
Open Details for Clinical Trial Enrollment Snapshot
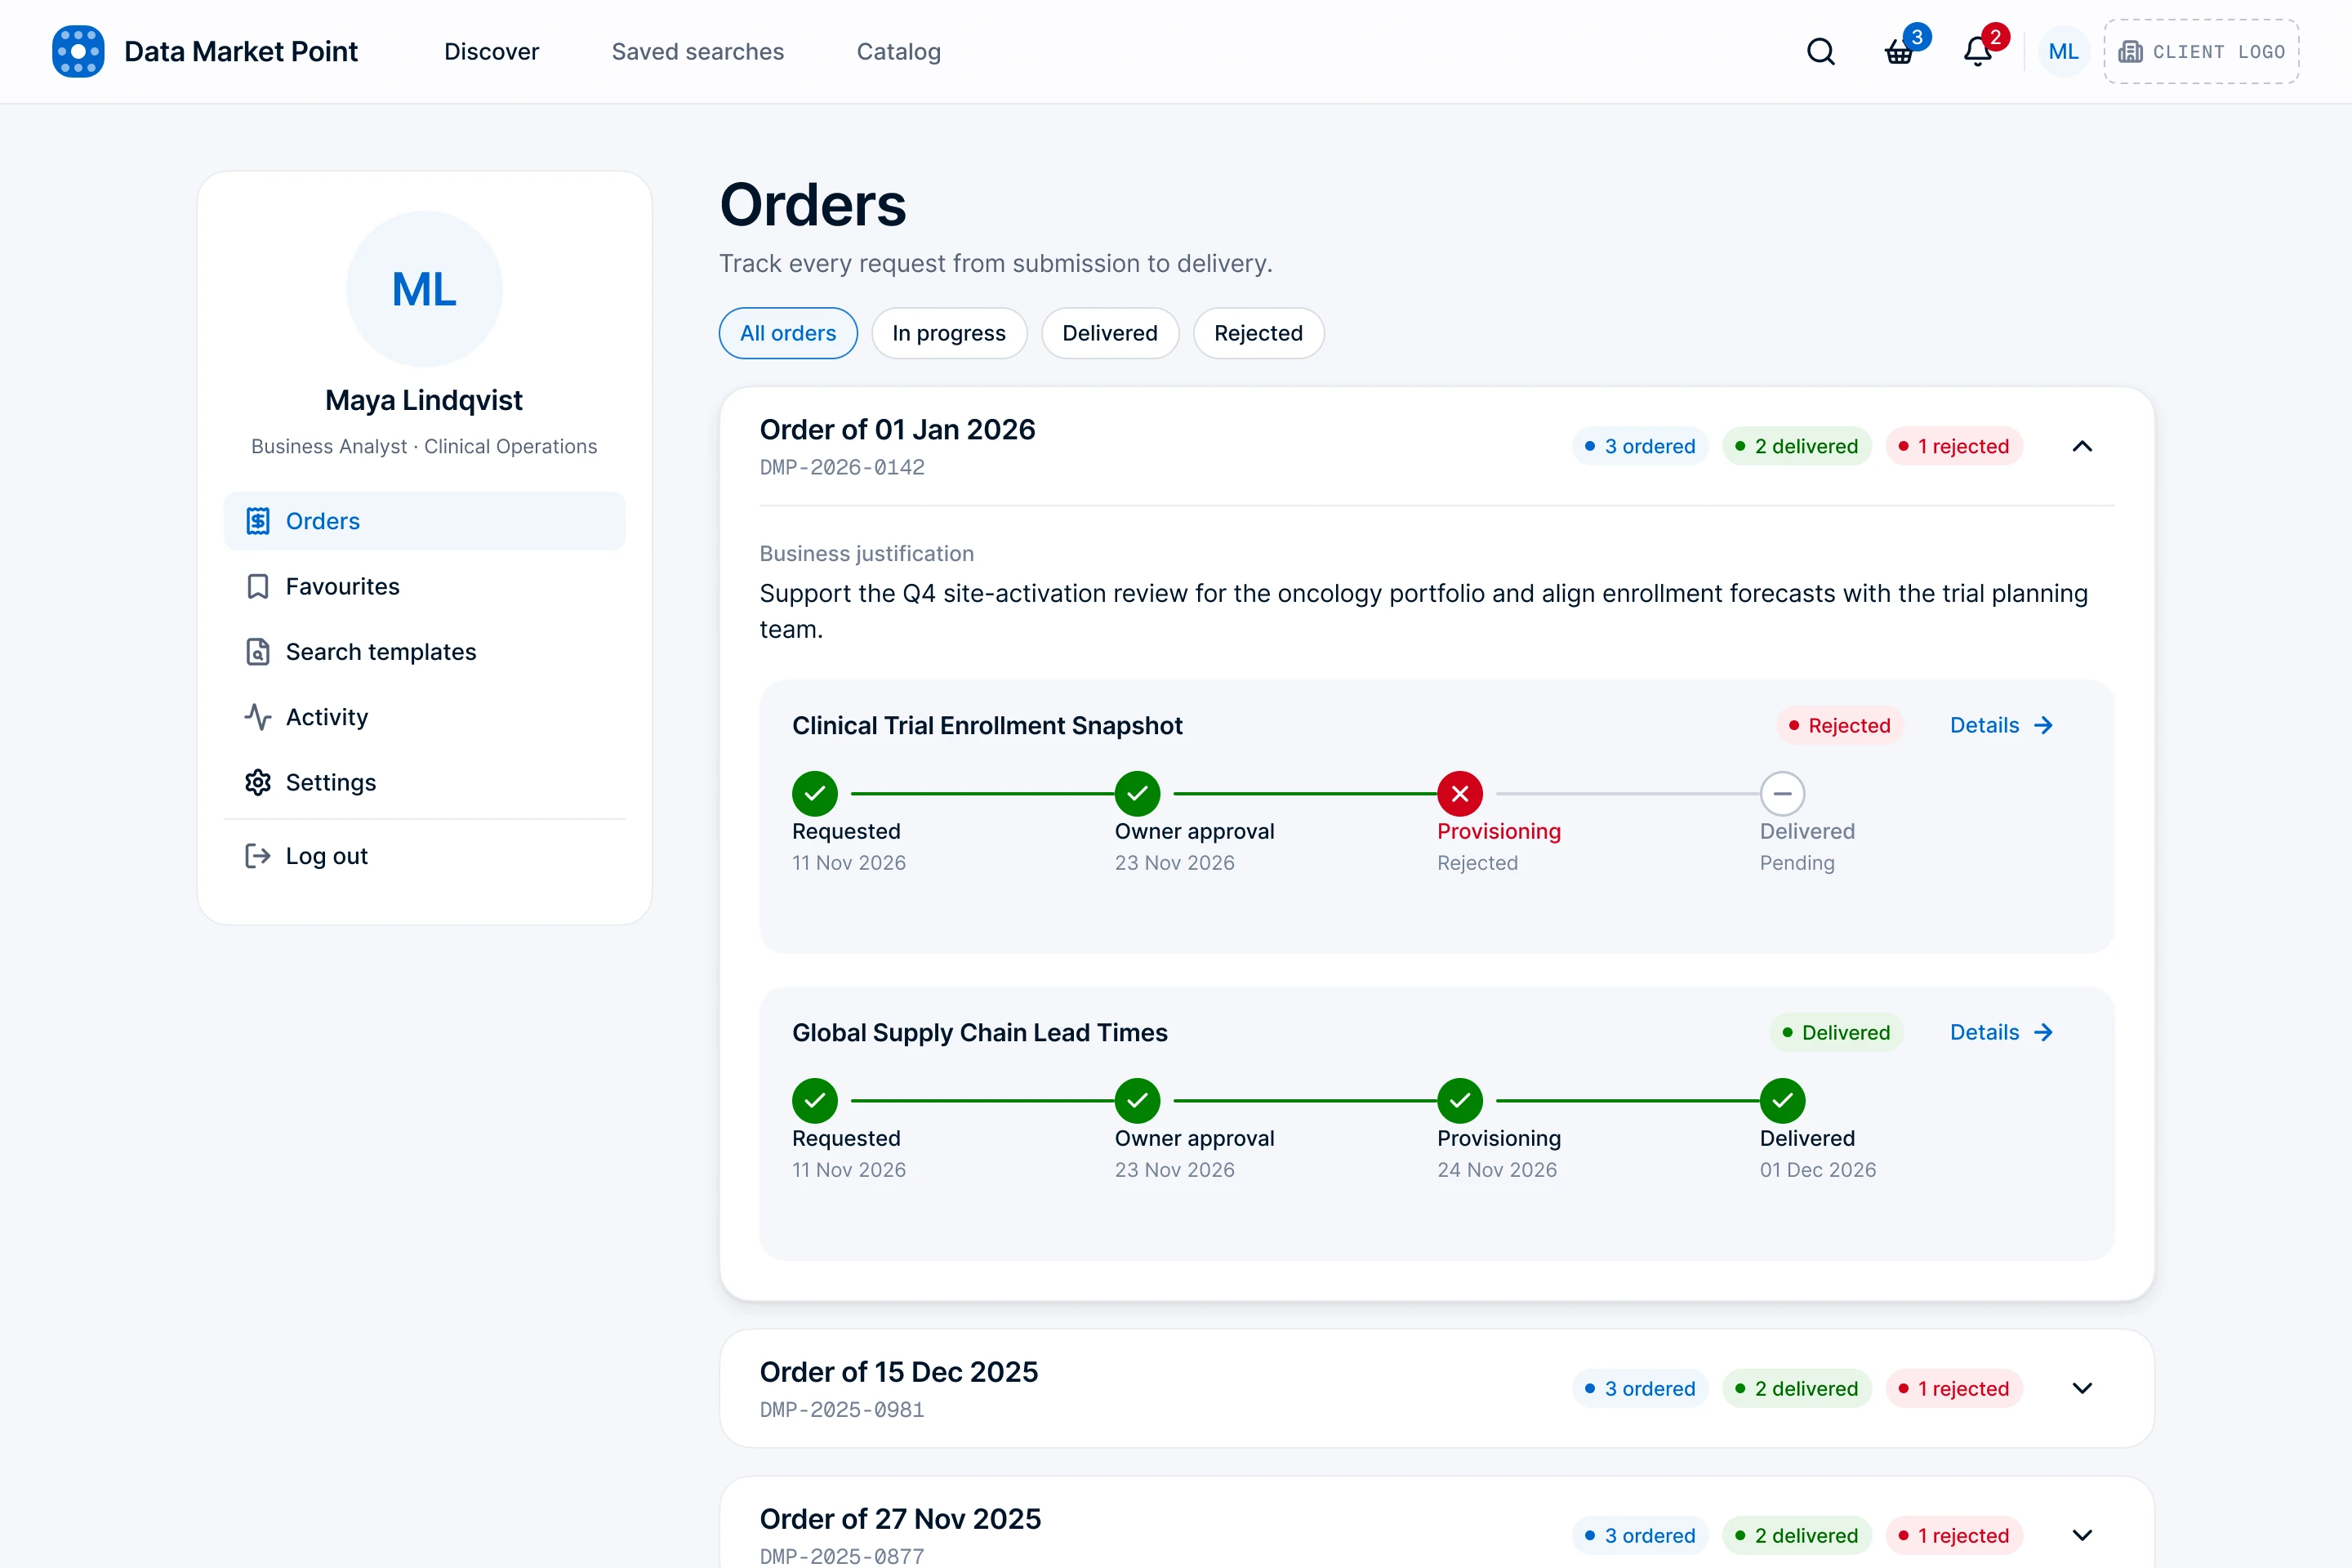pyautogui.click(x=2001, y=725)
